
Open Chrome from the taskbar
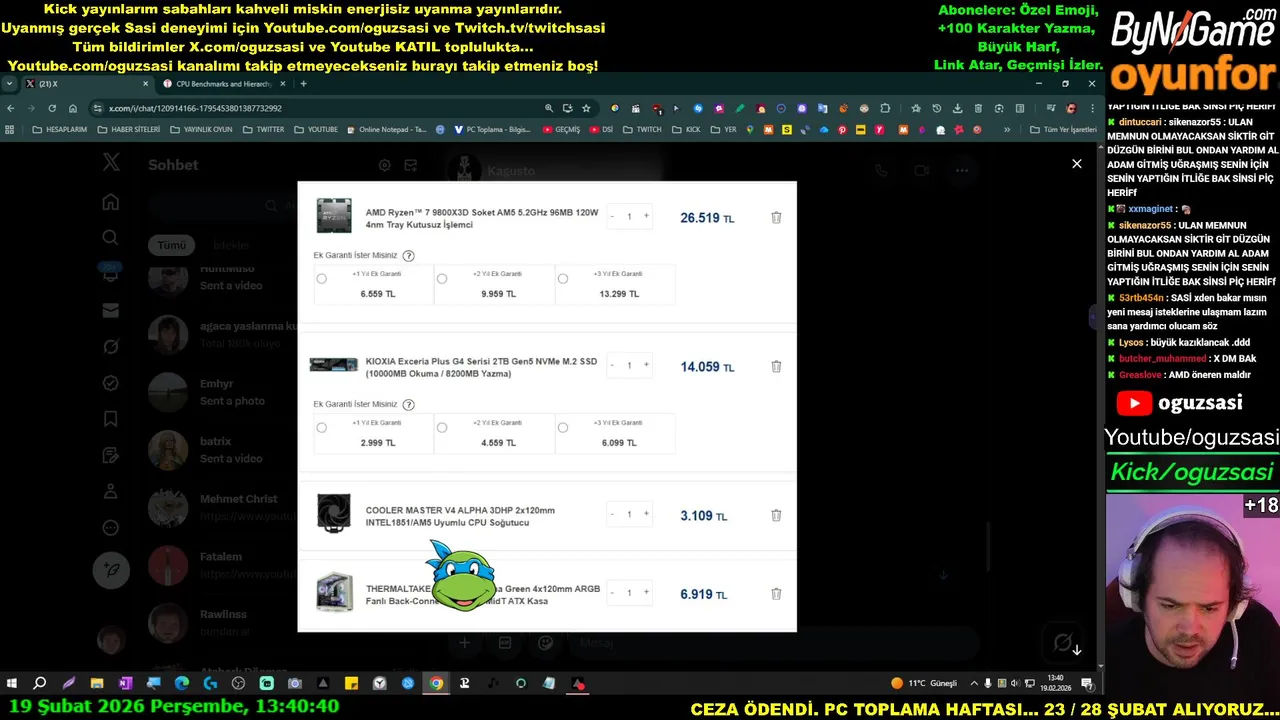[436, 683]
